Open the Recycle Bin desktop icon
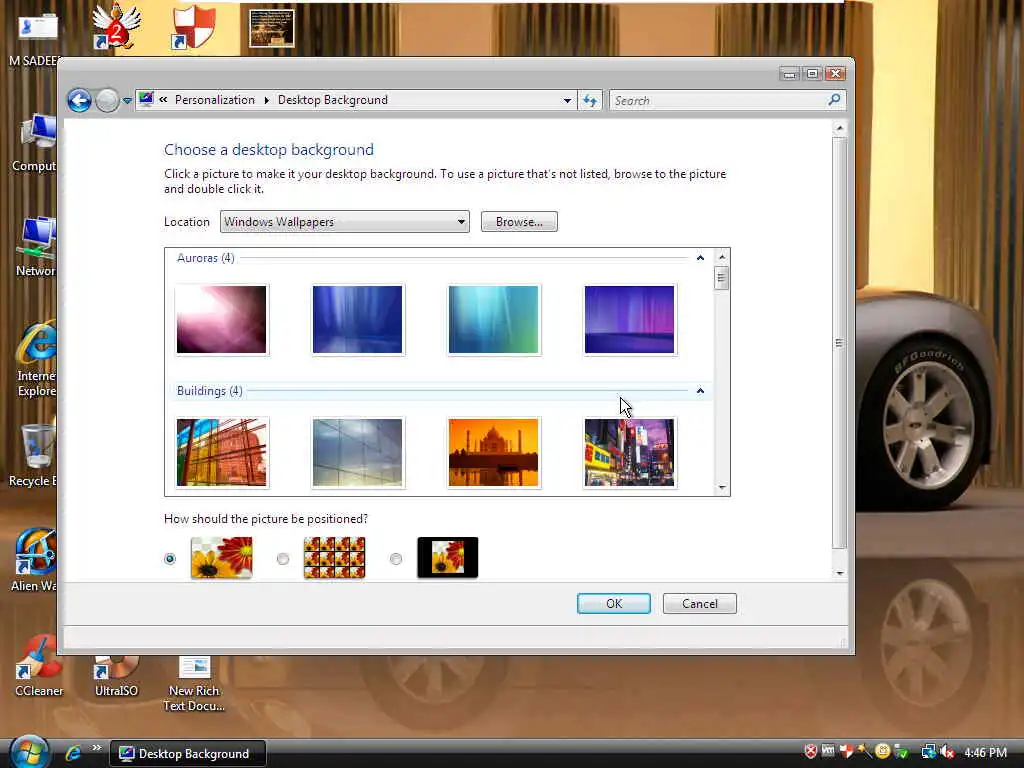The width and height of the screenshot is (1024, 768). point(35,455)
